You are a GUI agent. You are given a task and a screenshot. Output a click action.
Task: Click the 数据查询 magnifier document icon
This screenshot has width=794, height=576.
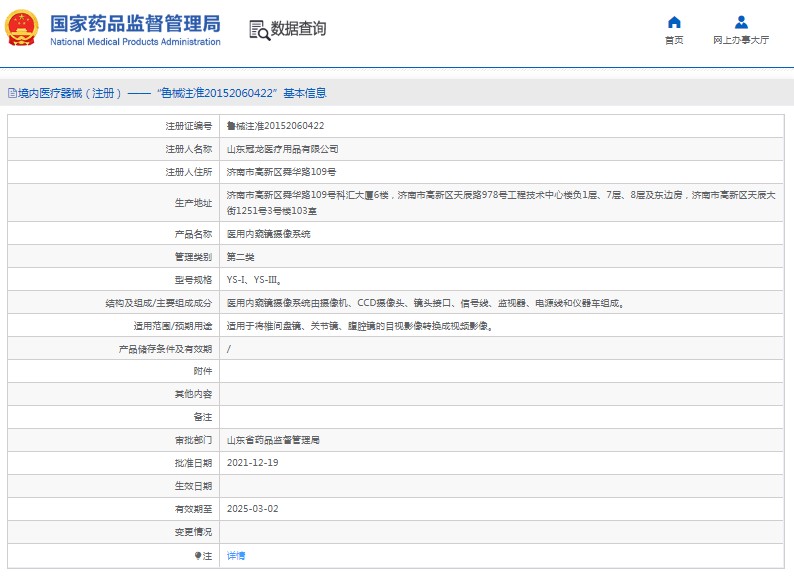coord(259,30)
